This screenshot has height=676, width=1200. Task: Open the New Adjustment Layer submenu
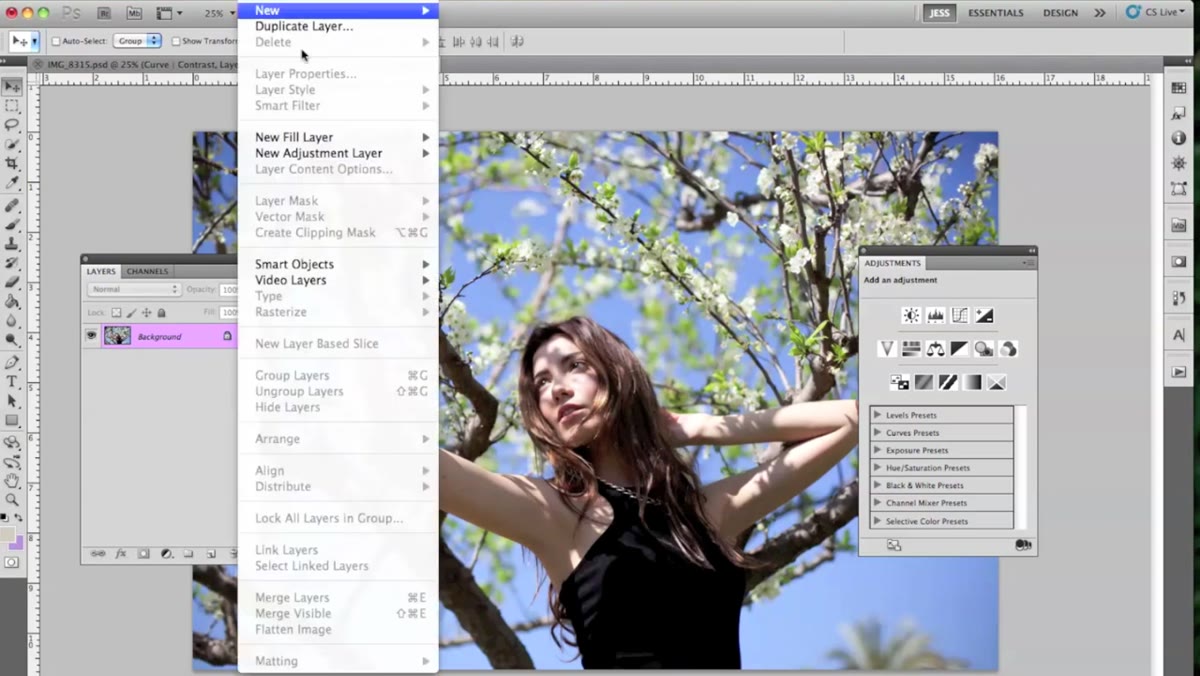(338, 153)
